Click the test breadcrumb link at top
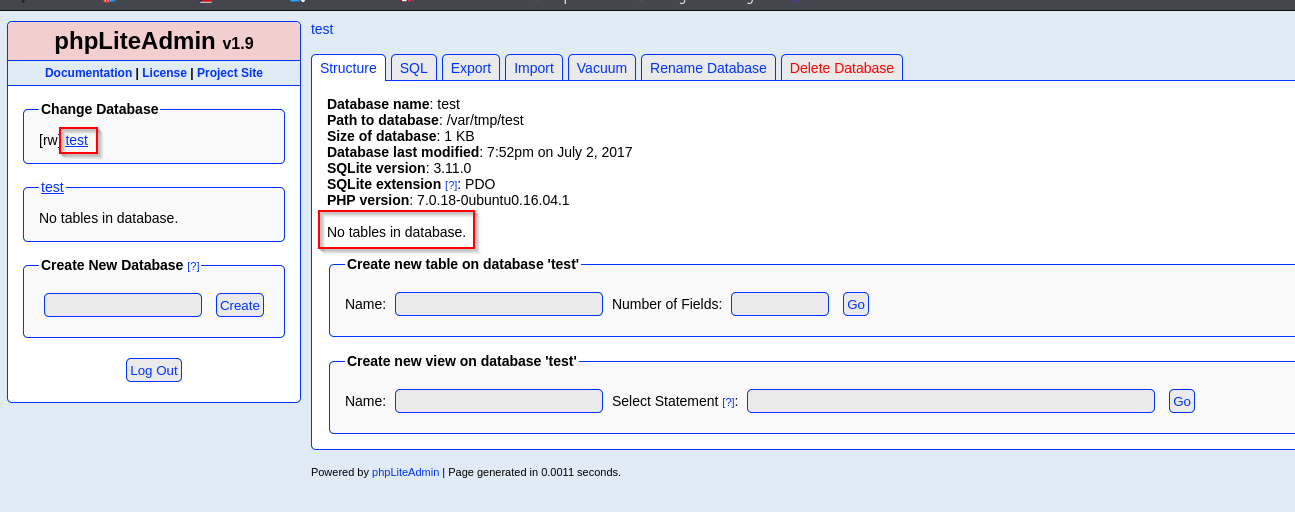1295x512 pixels. point(322,29)
